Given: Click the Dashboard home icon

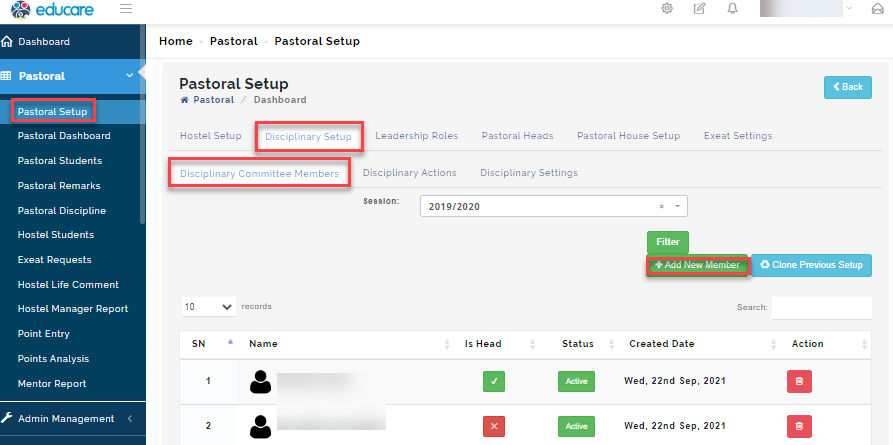Looking at the screenshot, I should point(7,42).
